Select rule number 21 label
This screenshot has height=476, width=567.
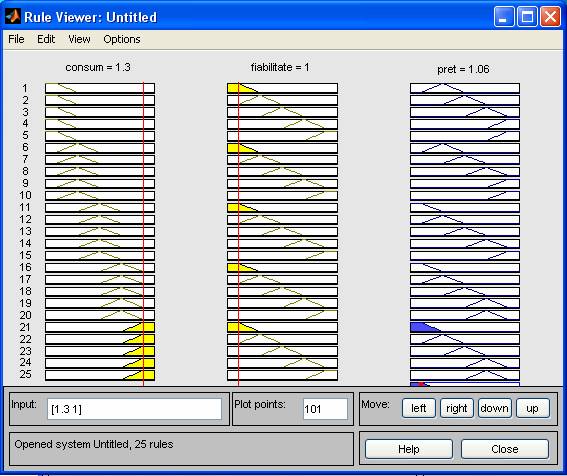point(25,327)
